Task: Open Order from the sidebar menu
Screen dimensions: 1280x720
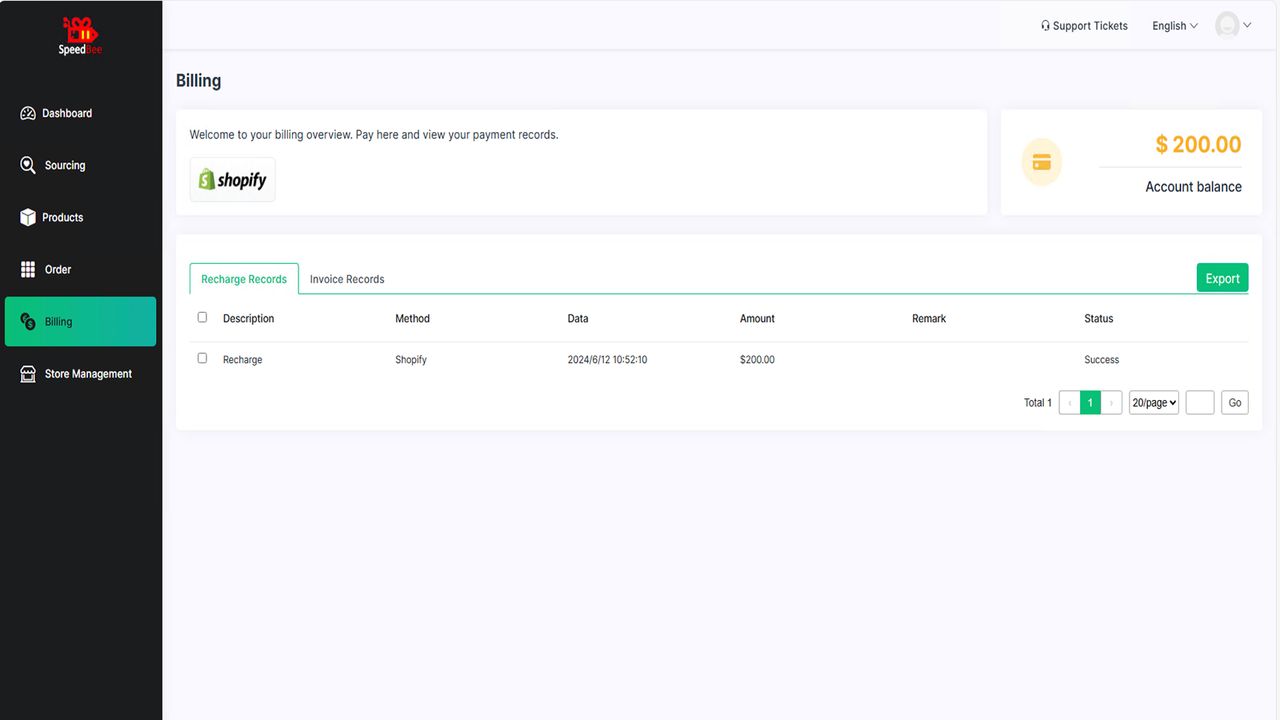Action: [x=80, y=269]
